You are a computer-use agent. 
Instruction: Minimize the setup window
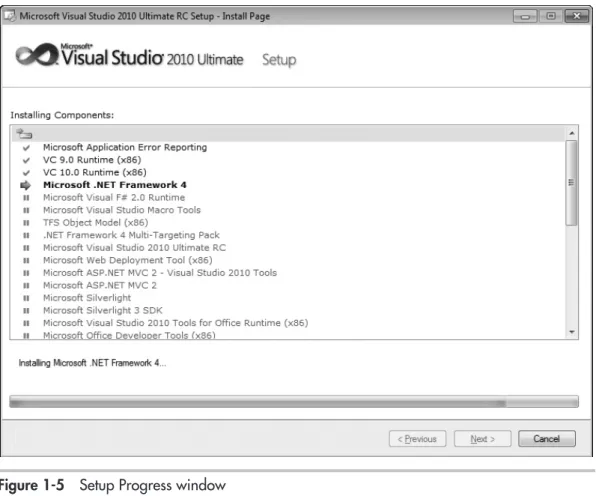click(x=525, y=16)
